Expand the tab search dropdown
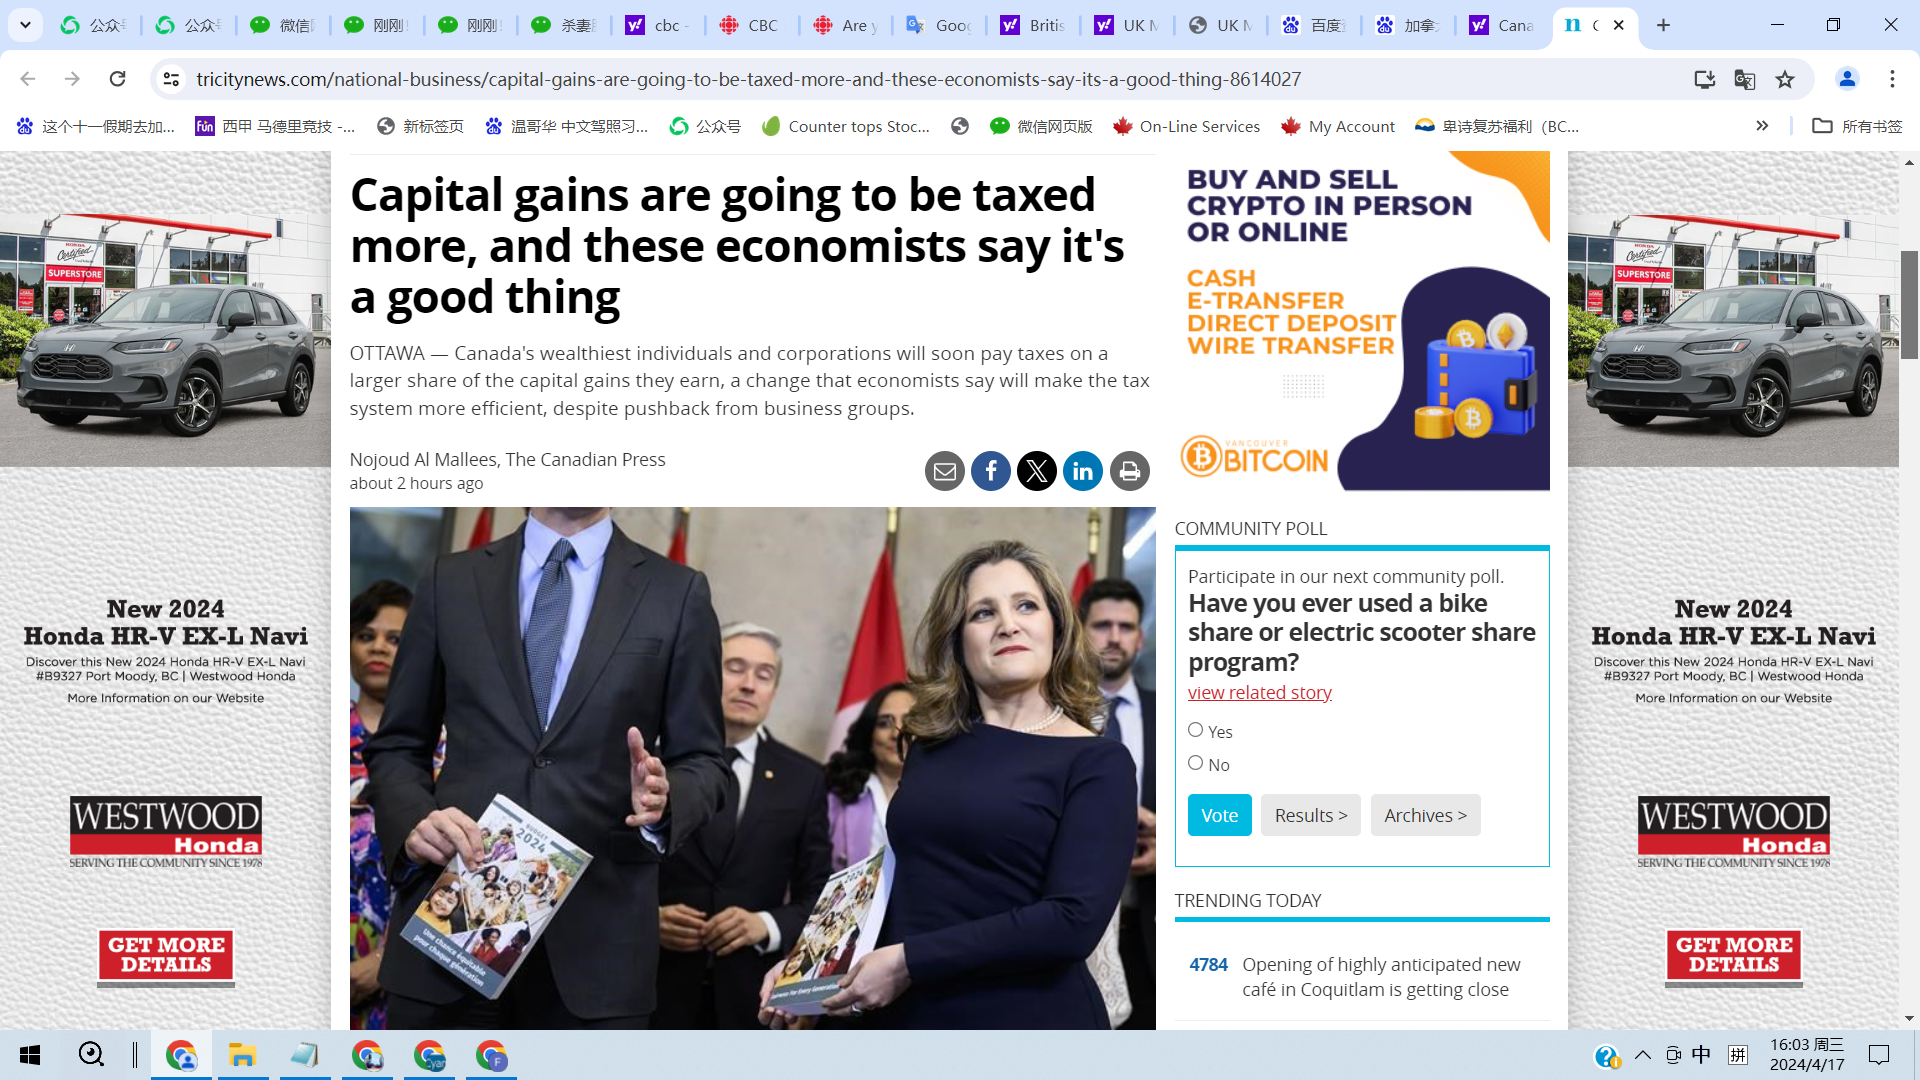The height and width of the screenshot is (1080, 1920). 25,25
